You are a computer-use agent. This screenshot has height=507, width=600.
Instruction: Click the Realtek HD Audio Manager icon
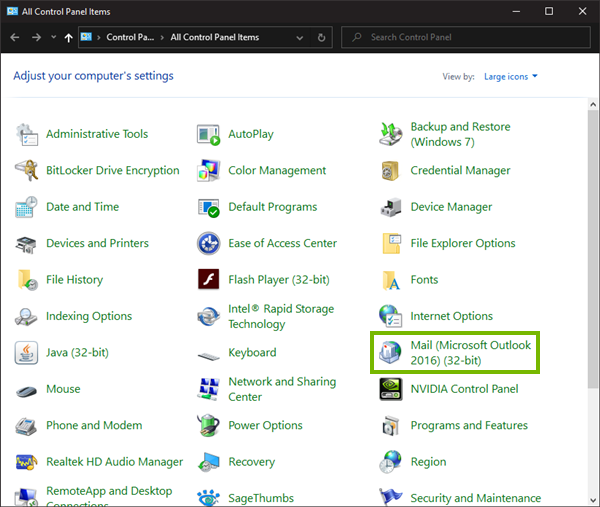point(26,462)
